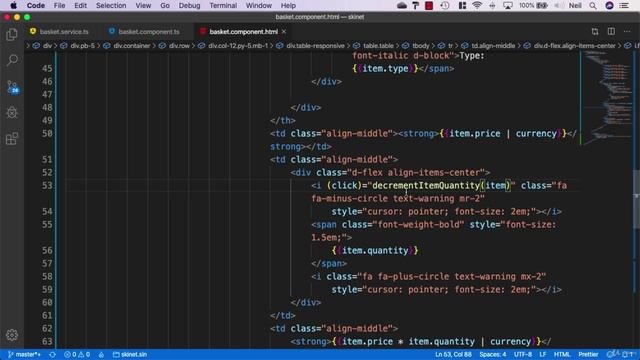Click line number 53 in gutter
Viewport: 640px width, 360px height.
47,185
